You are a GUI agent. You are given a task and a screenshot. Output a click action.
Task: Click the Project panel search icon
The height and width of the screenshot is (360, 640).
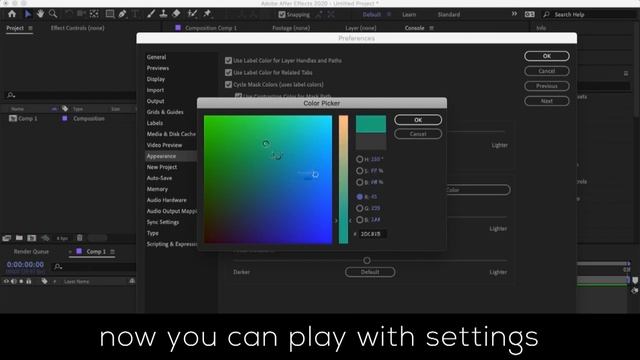click(x=11, y=95)
